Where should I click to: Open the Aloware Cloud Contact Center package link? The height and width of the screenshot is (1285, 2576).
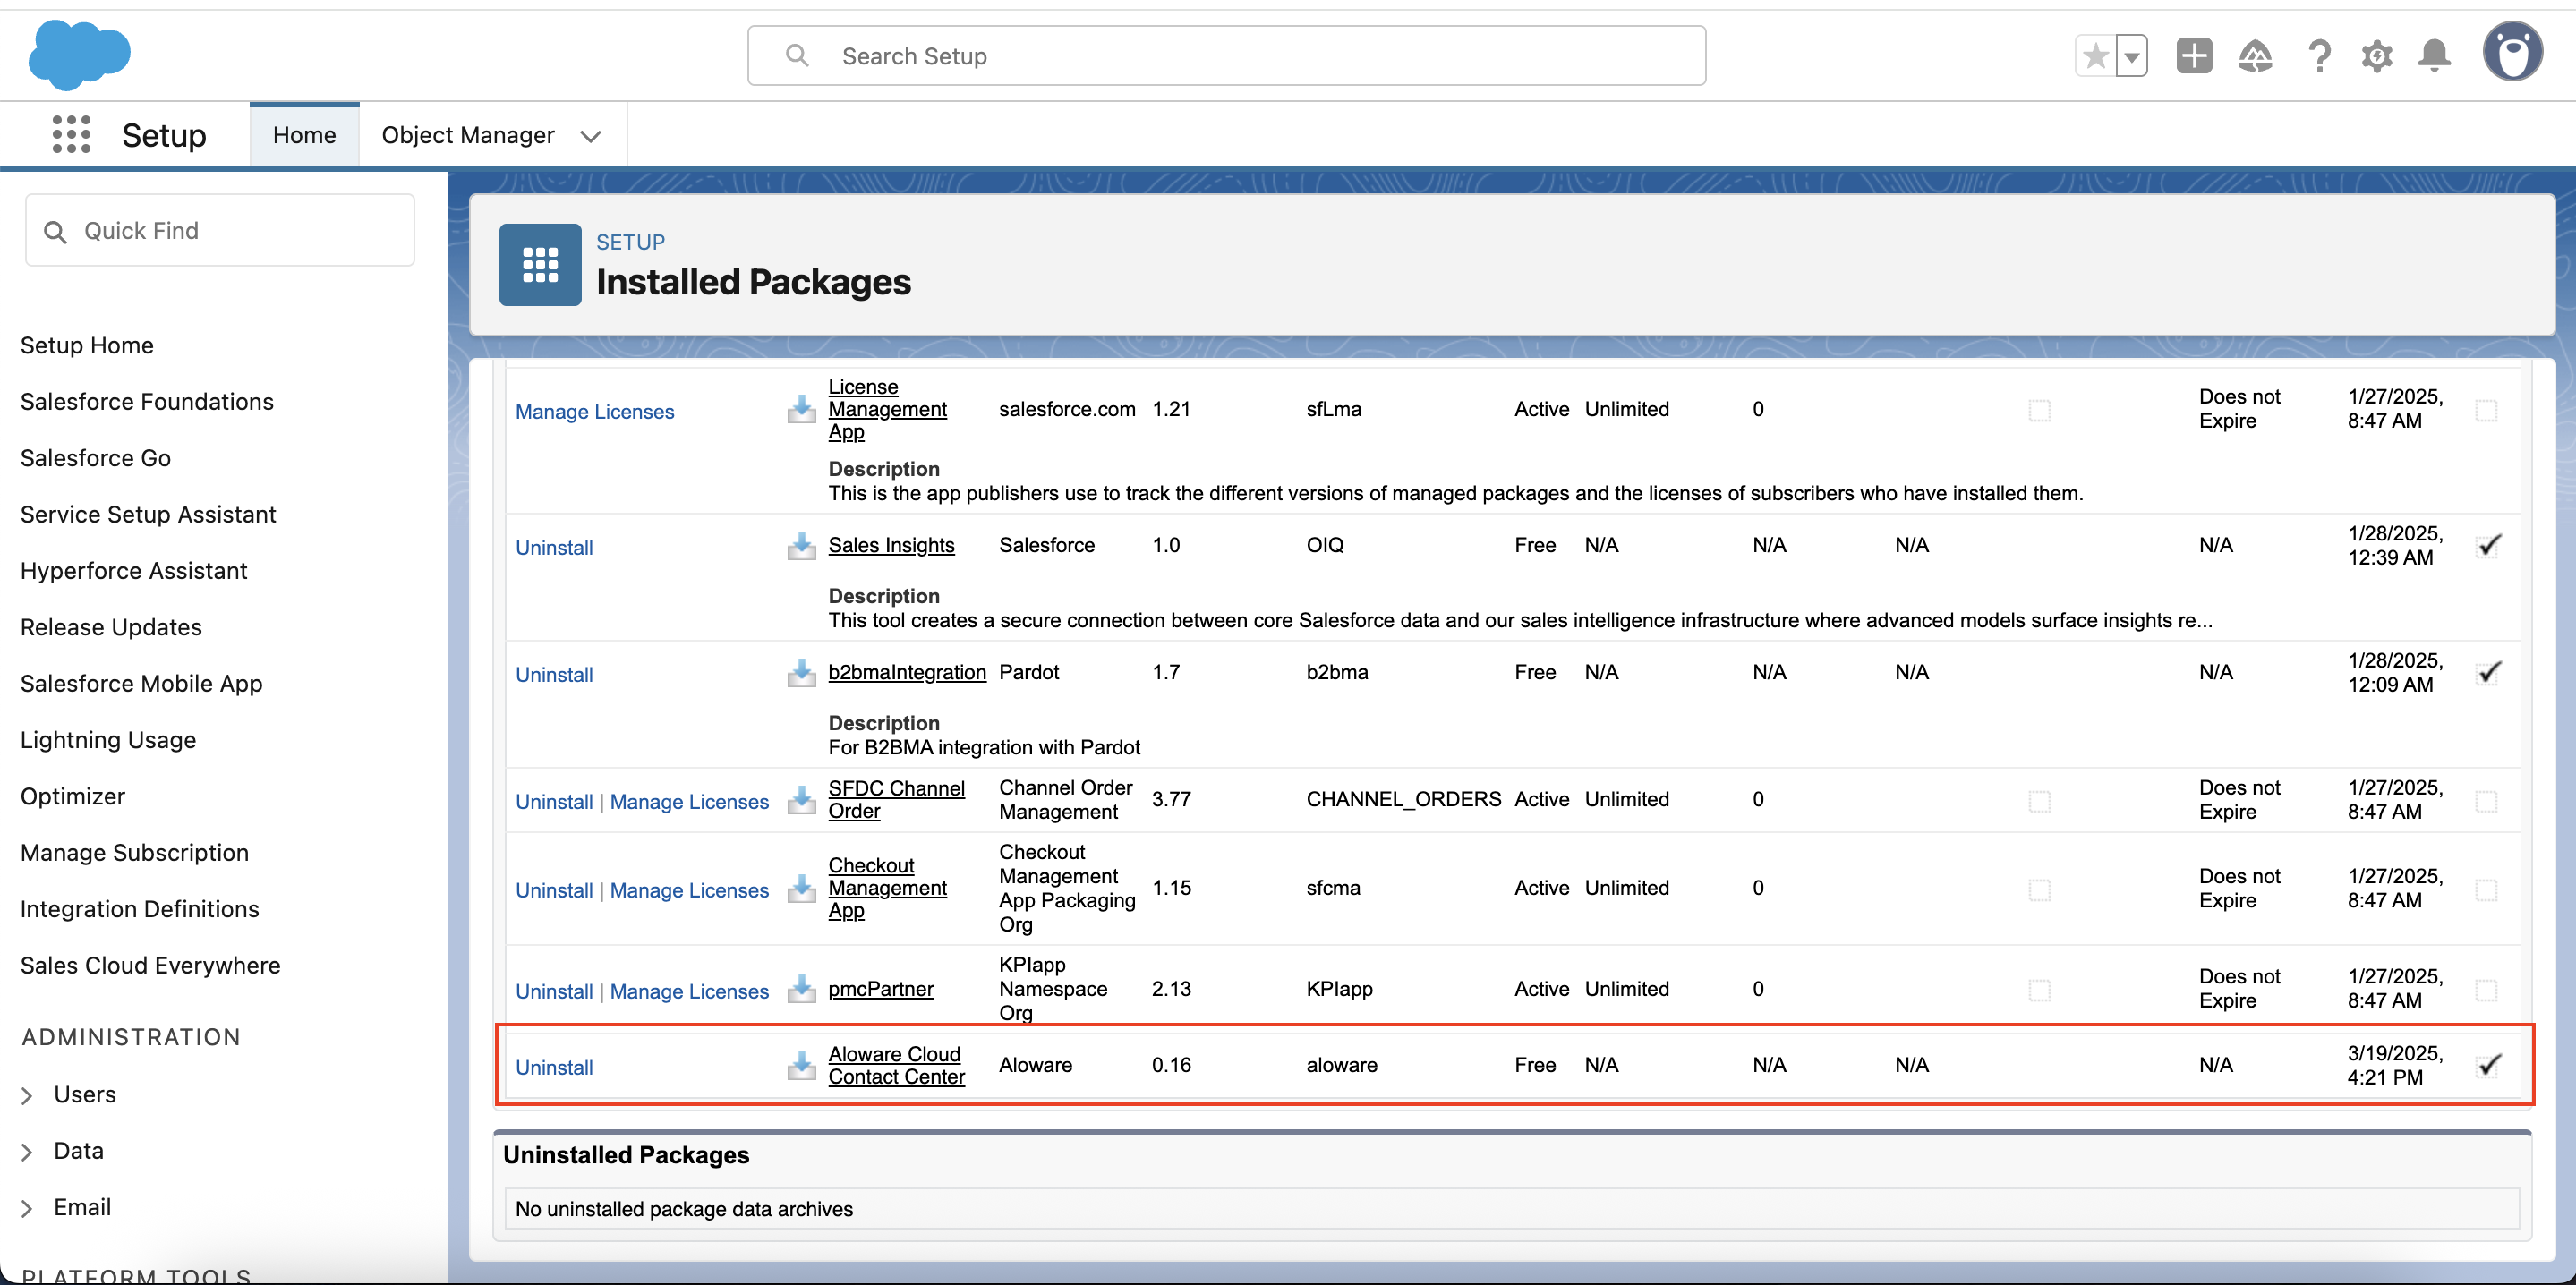click(897, 1065)
